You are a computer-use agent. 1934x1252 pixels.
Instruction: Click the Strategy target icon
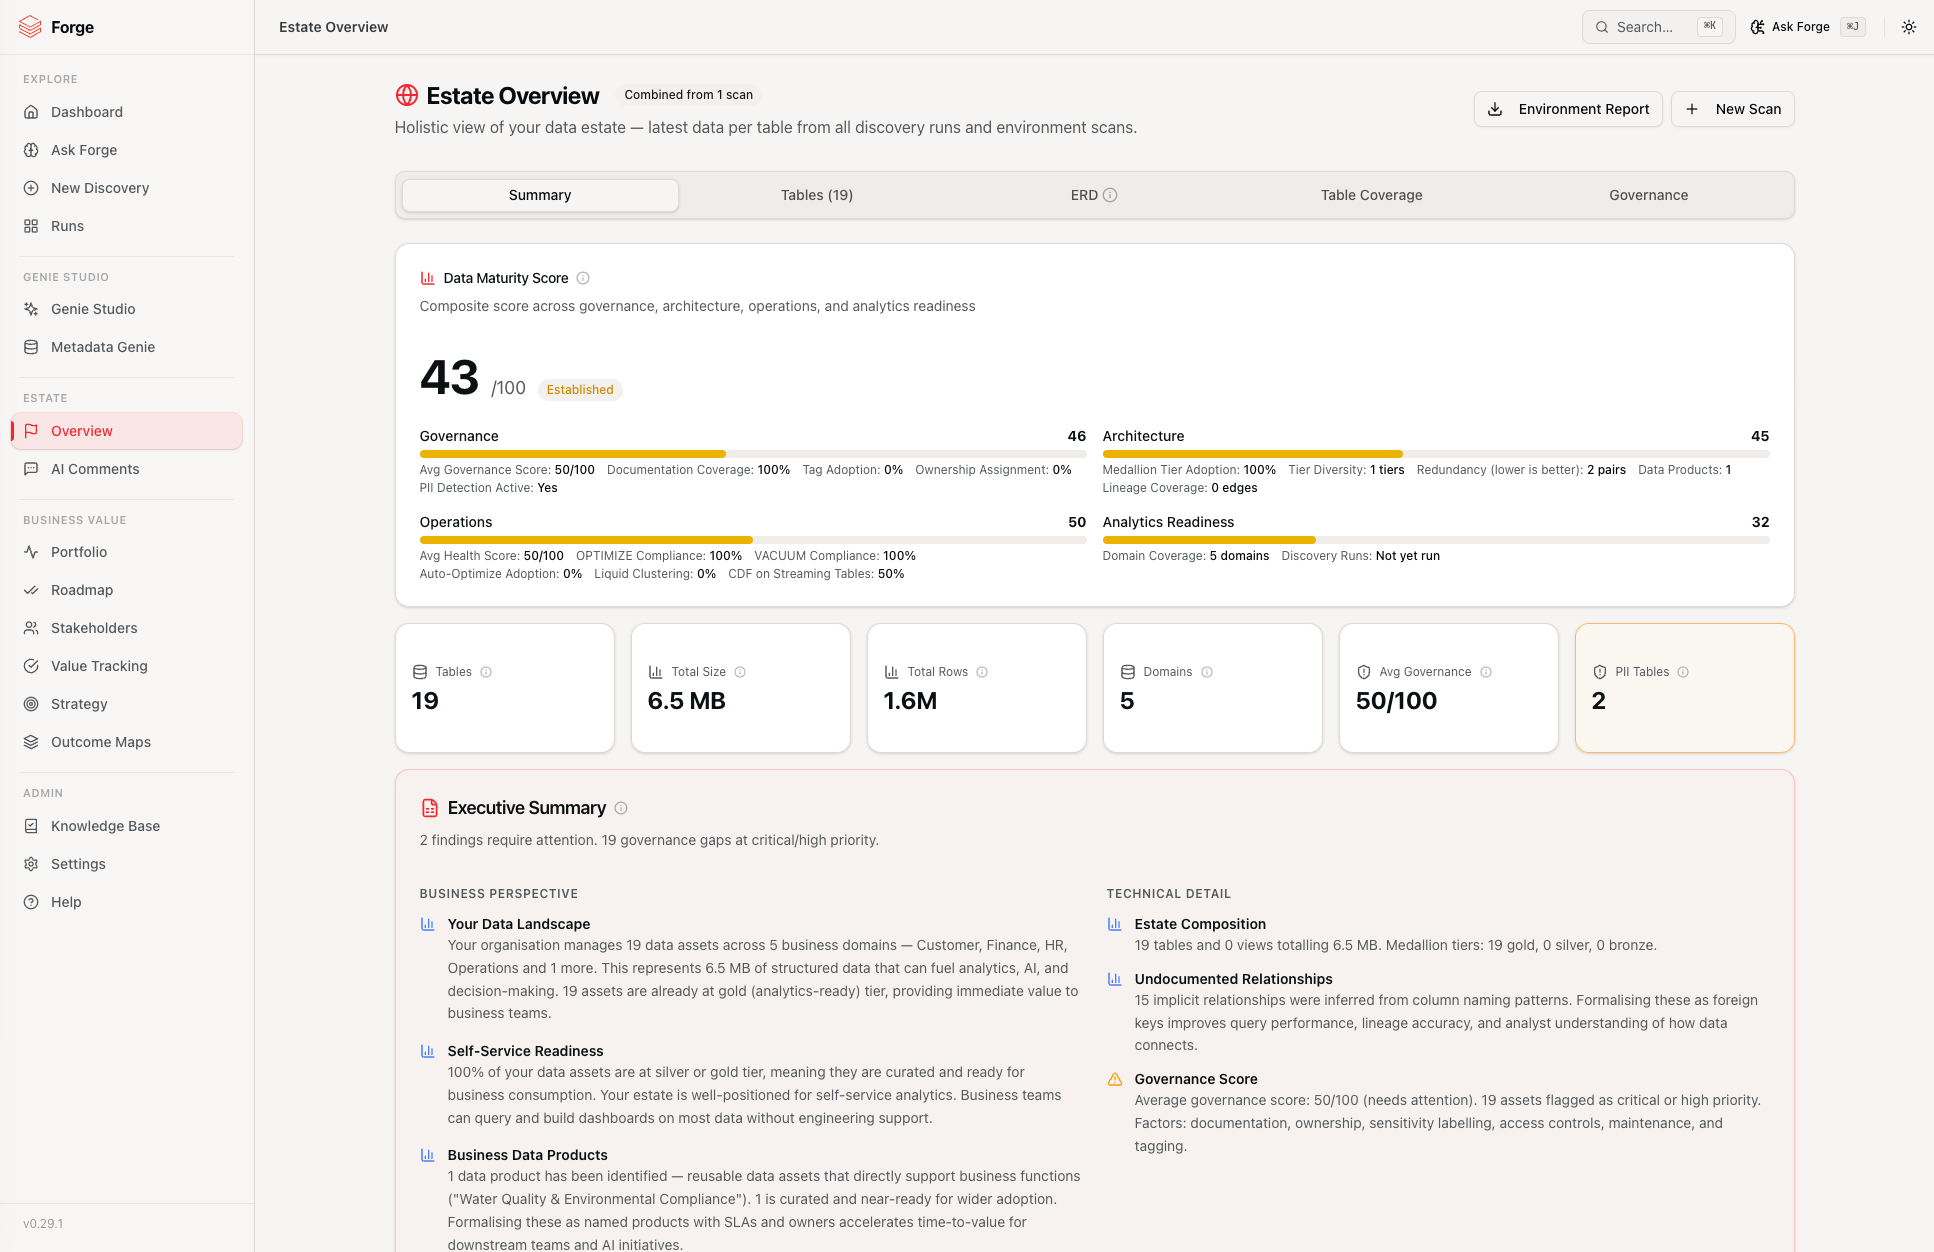coord(31,704)
